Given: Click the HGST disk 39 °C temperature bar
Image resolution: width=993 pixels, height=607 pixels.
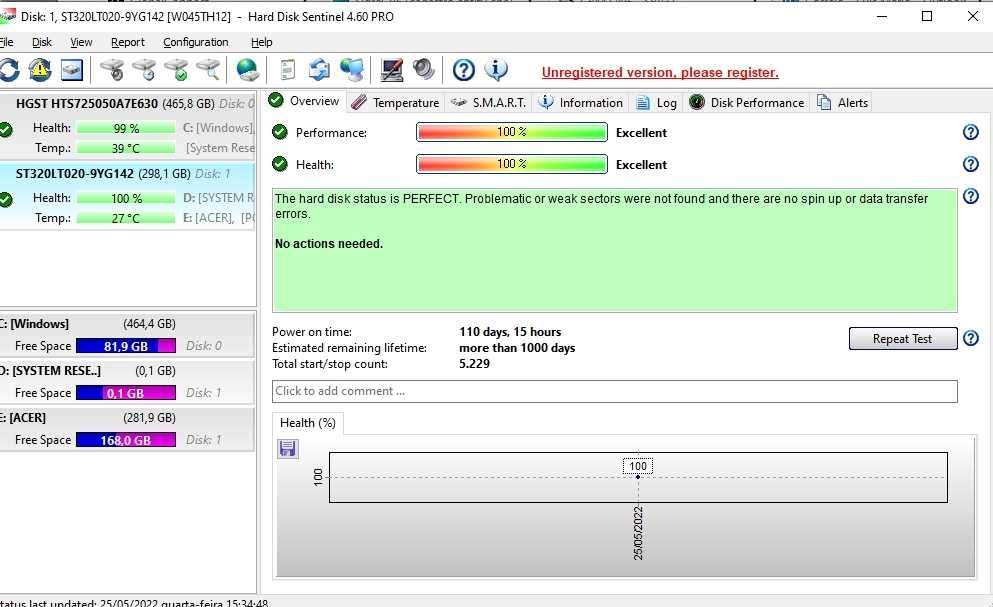Looking at the screenshot, I should [x=125, y=148].
